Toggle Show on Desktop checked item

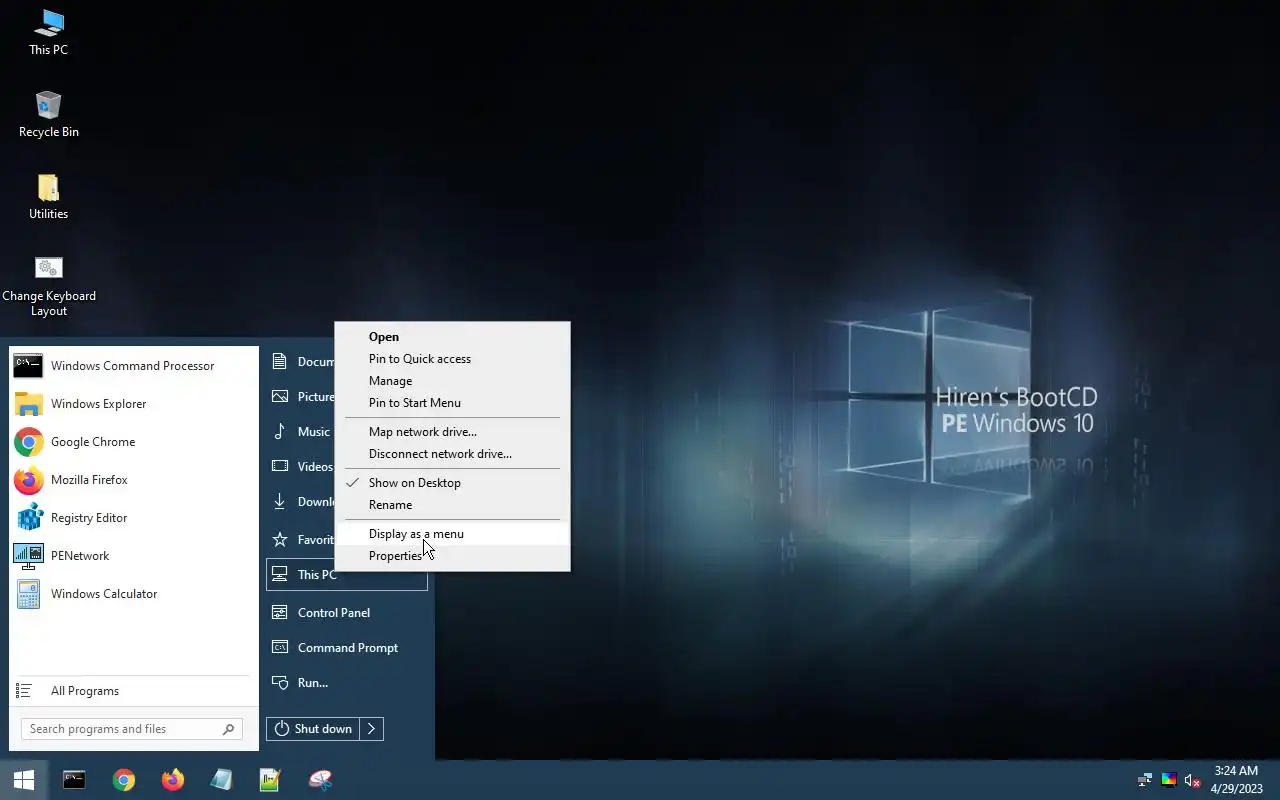click(x=453, y=483)
